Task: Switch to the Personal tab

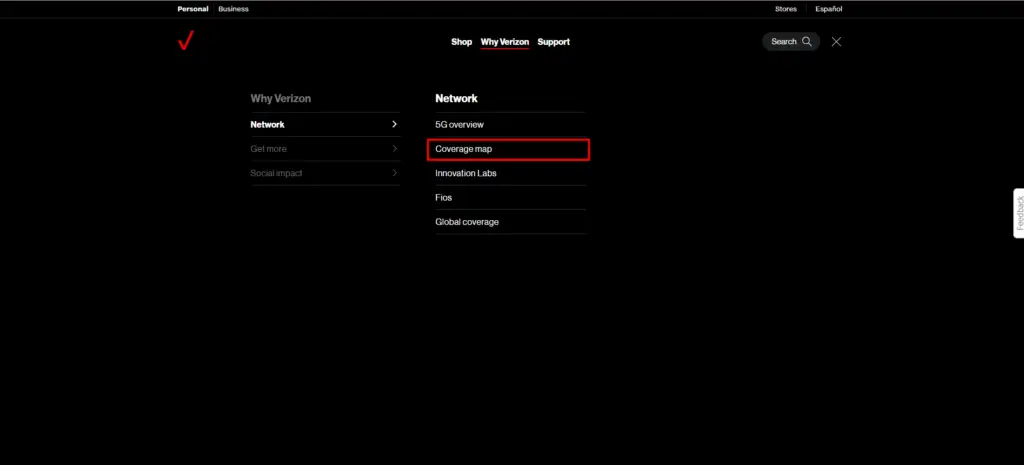Action: (x=193, y=9)
